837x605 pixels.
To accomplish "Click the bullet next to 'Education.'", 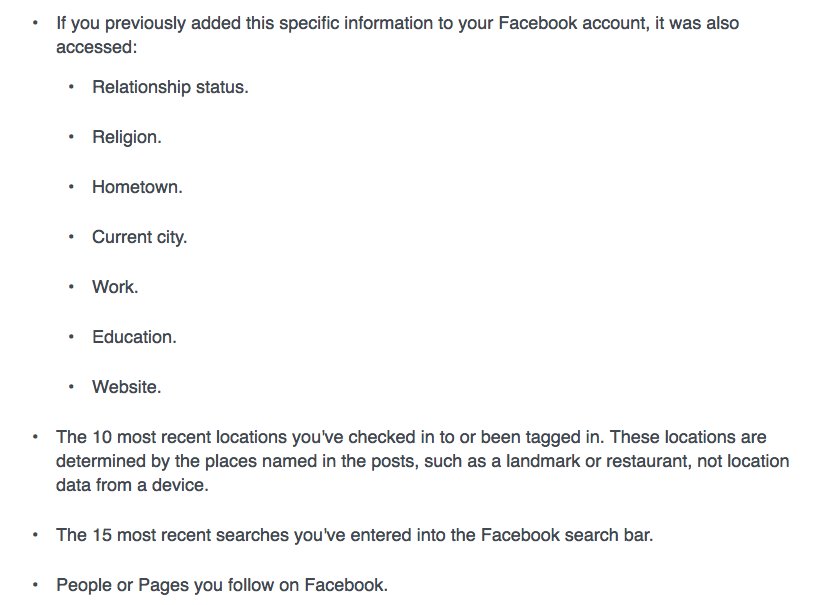I will [71, 338].
